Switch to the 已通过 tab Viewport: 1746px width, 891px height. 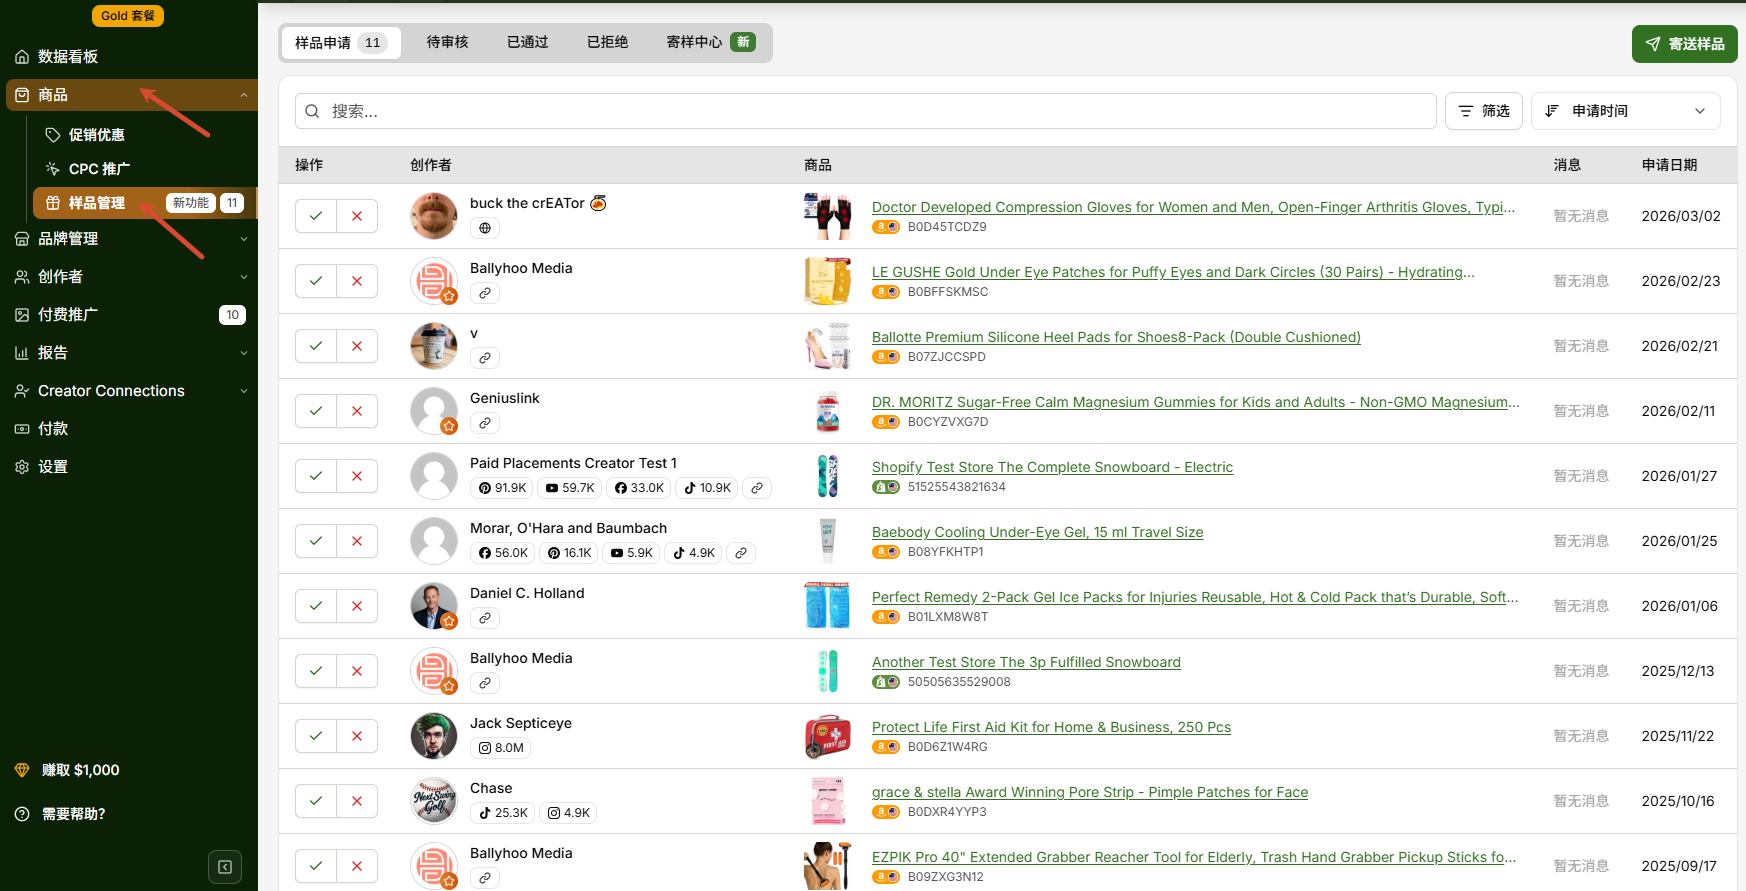tap(527, 42)
